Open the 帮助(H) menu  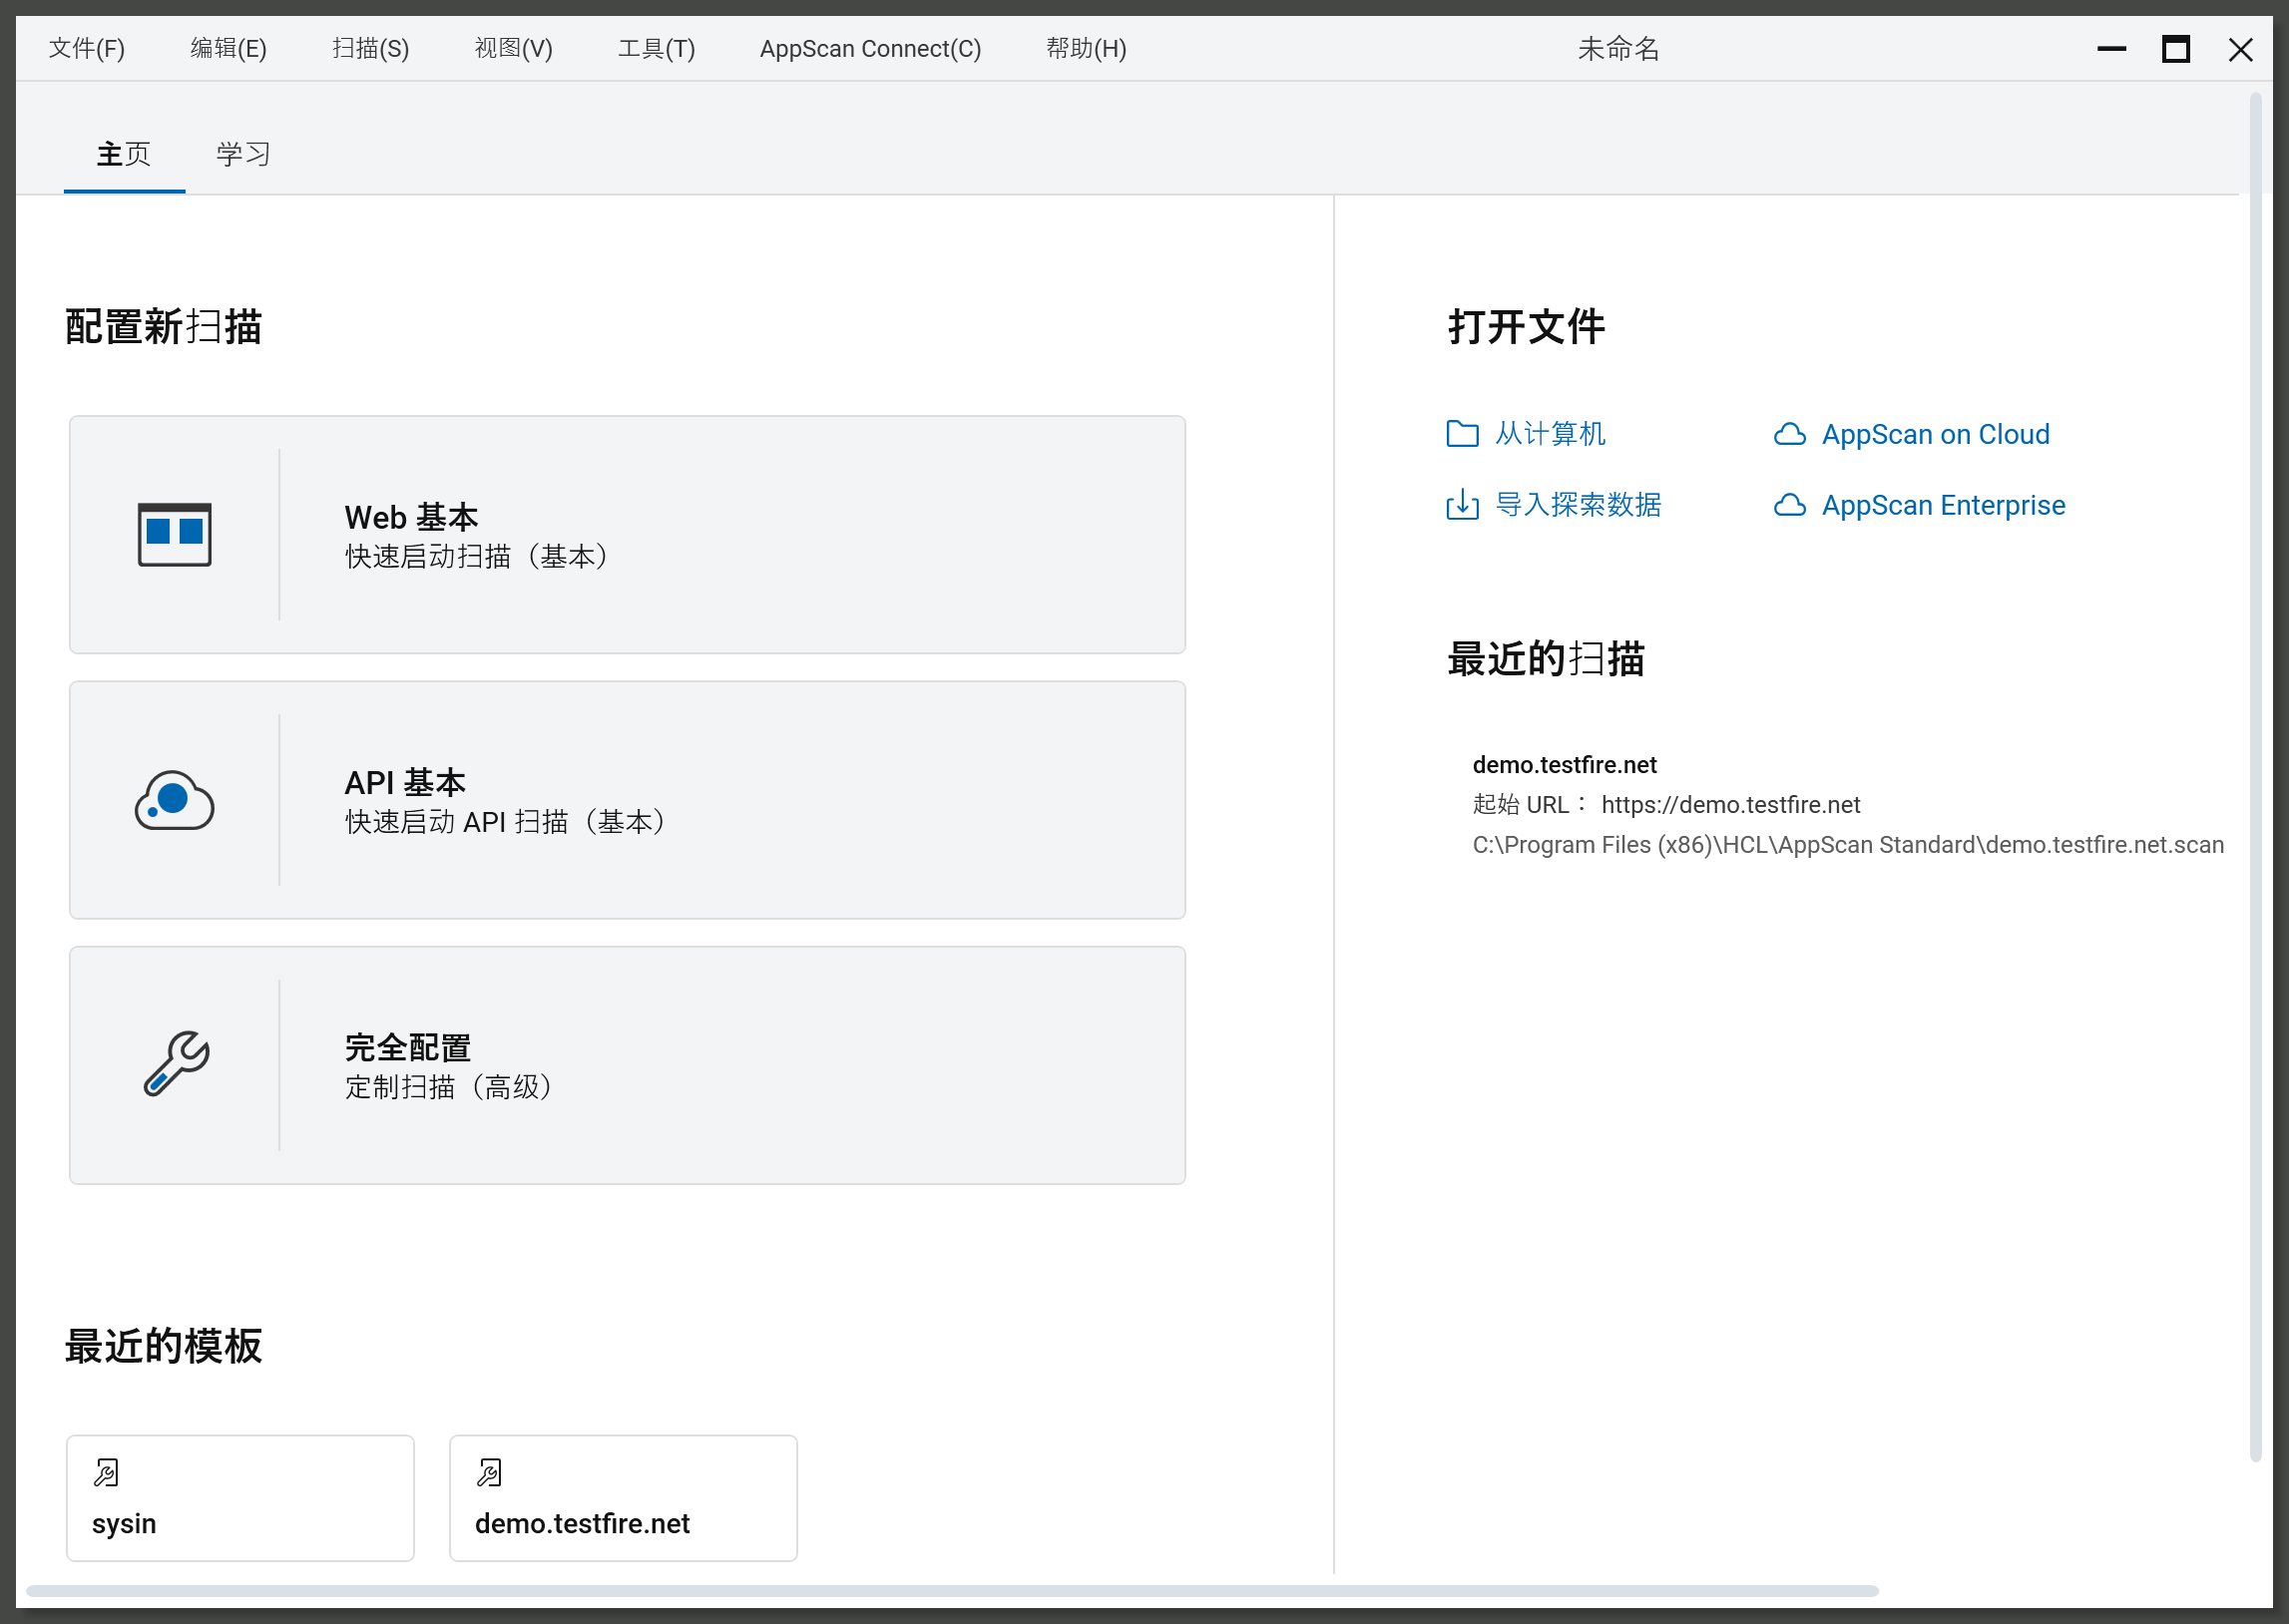pos(1086,48)
